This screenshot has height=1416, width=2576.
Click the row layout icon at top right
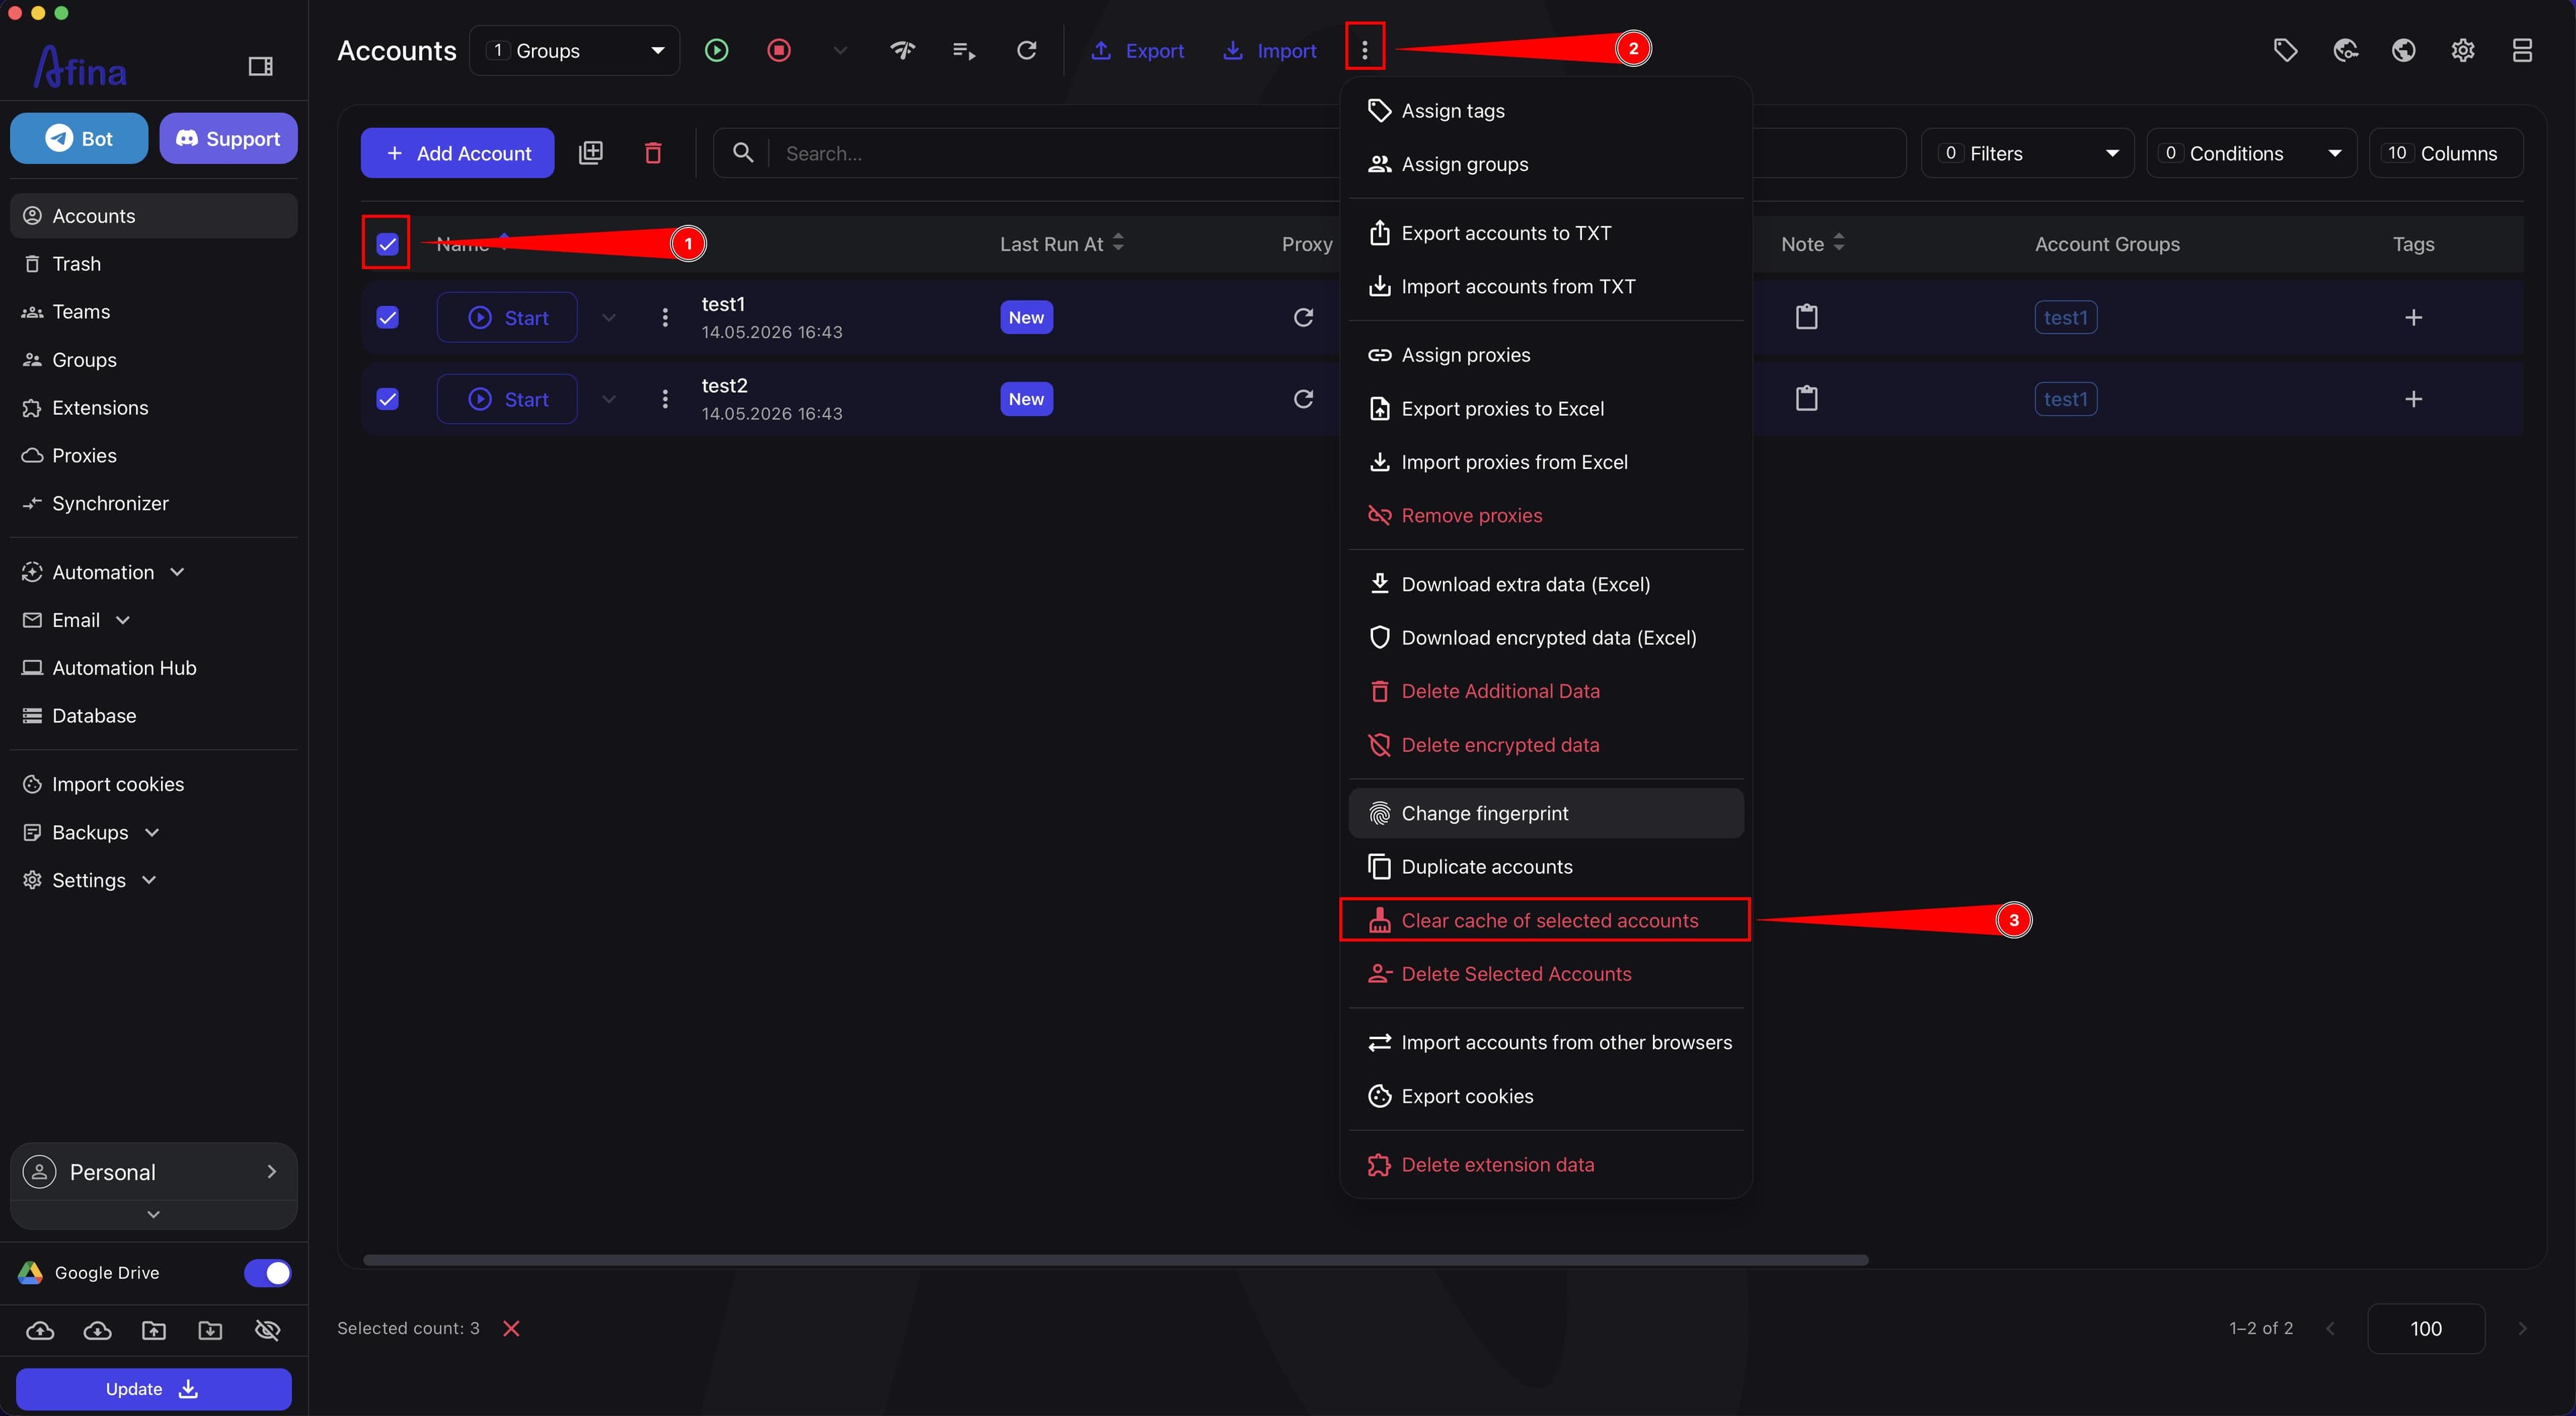(2522, 50)
